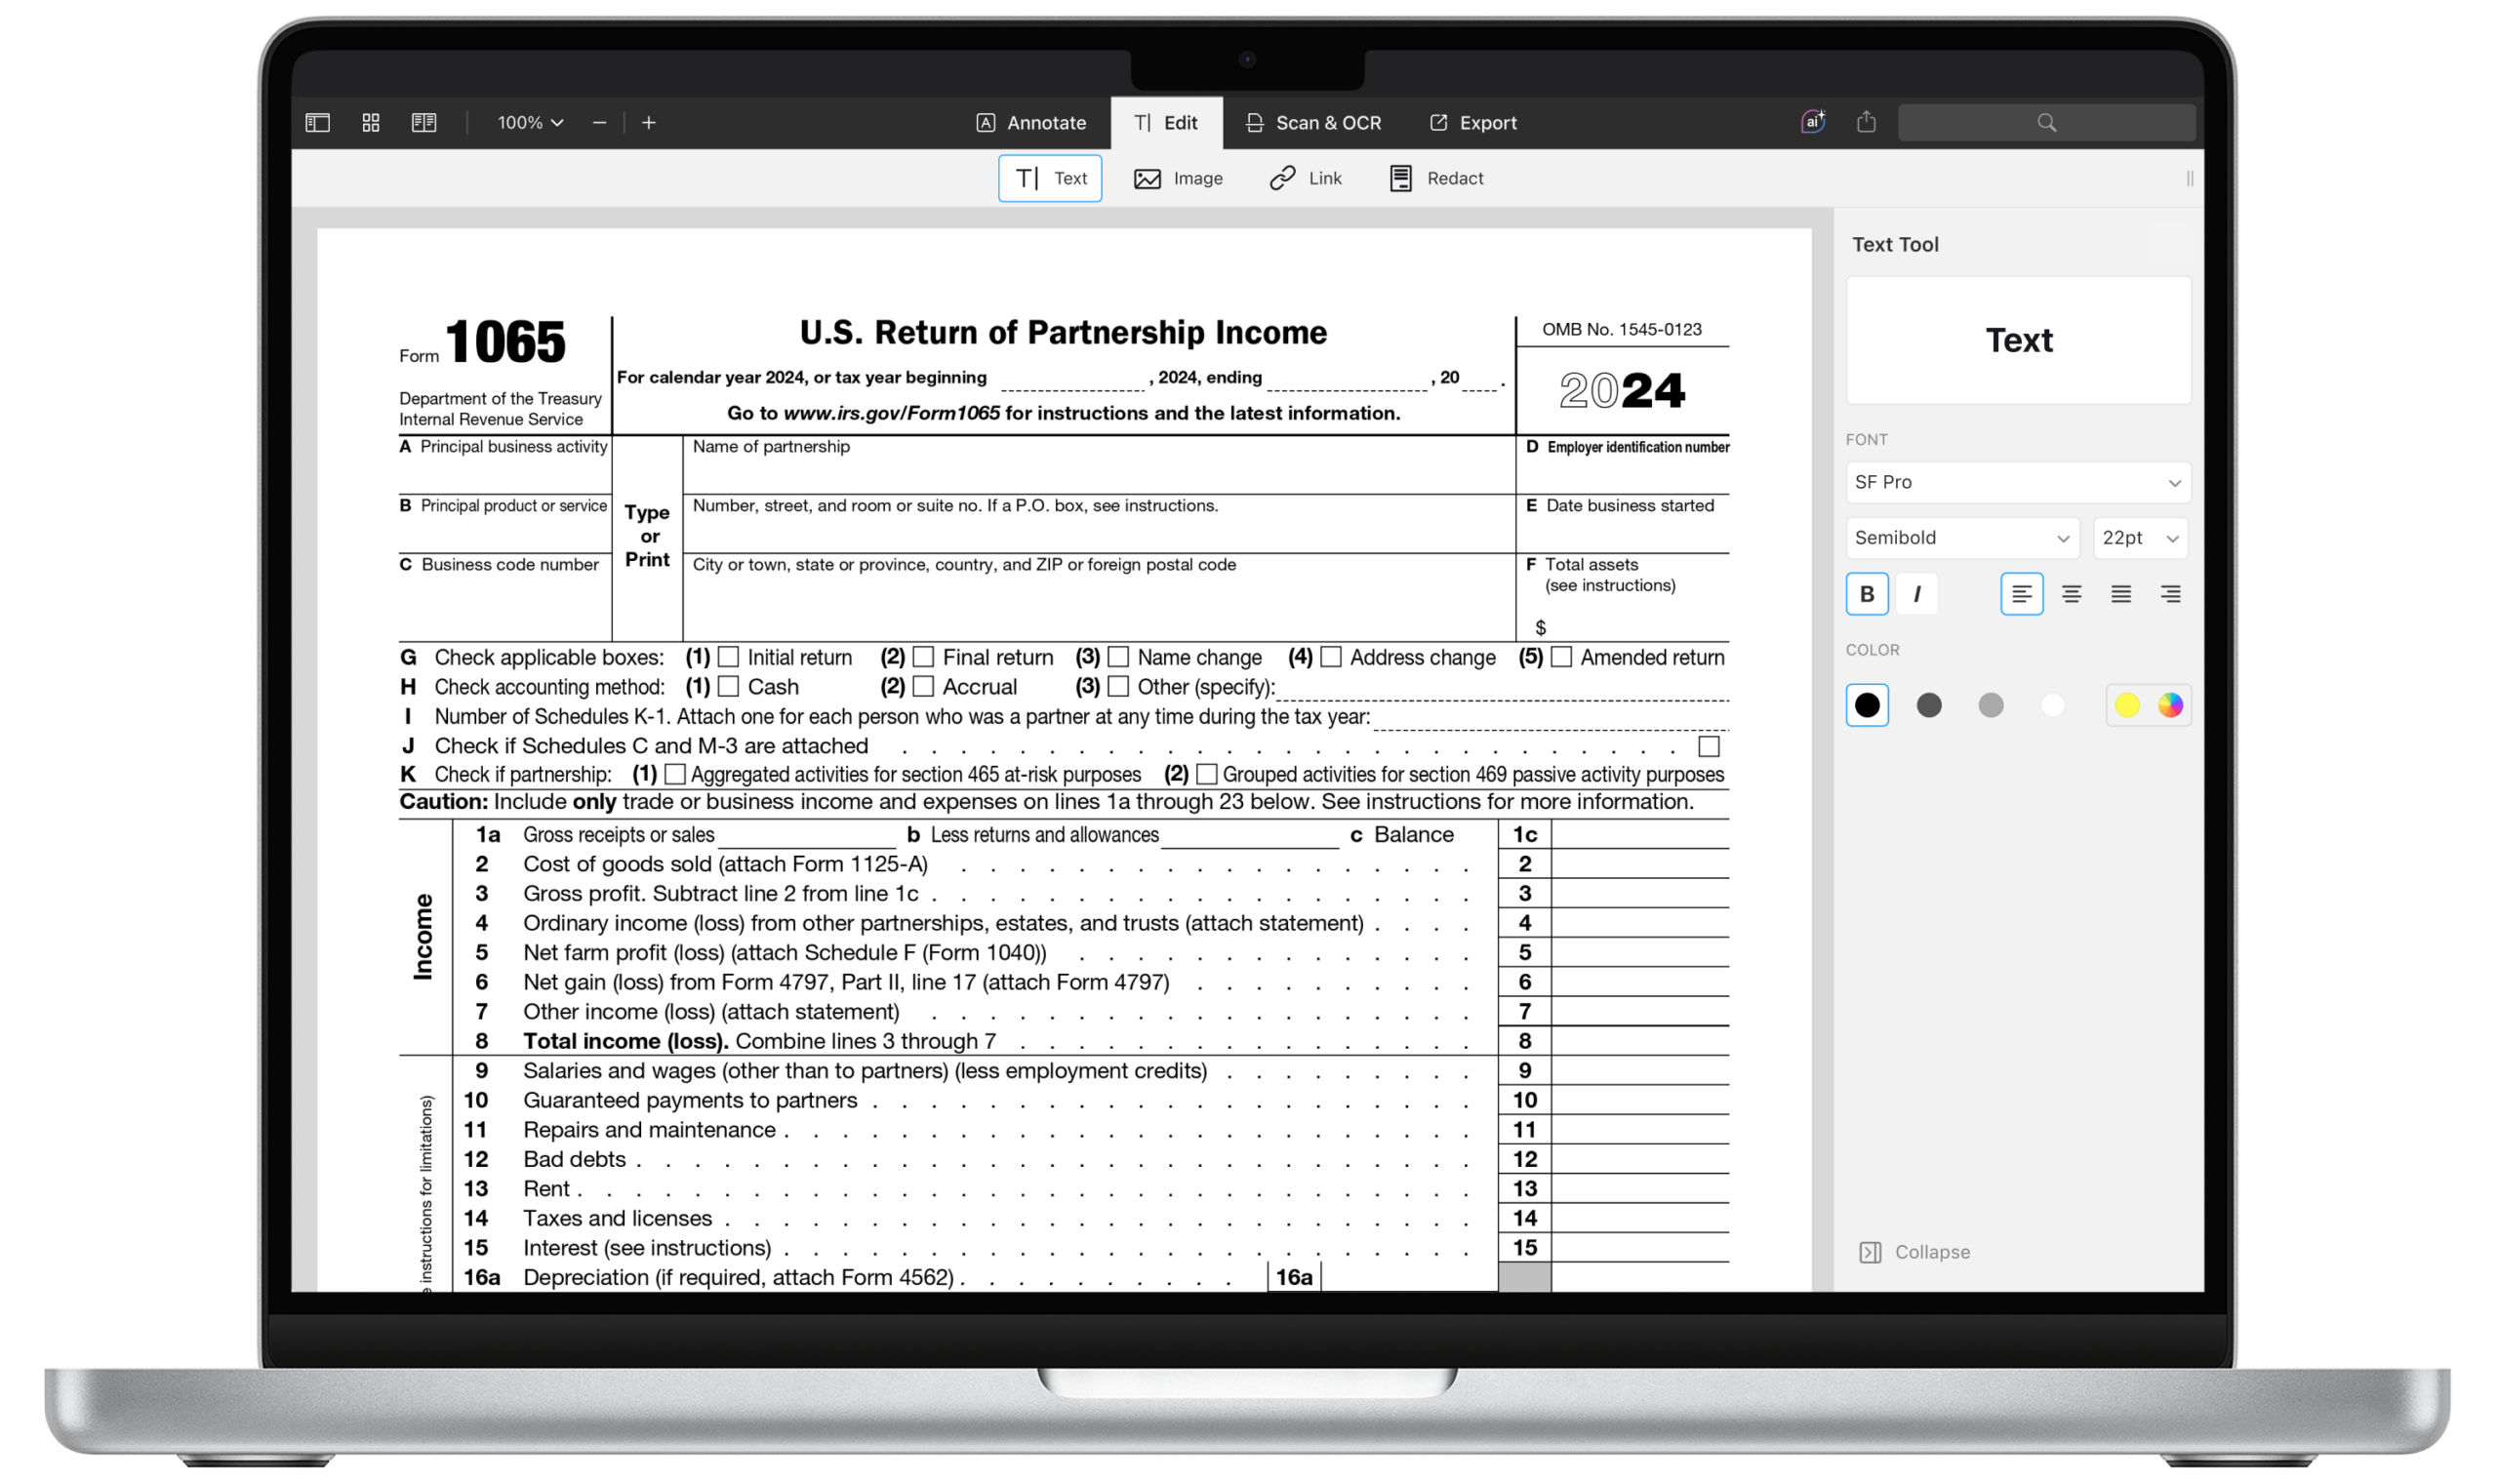Click the line 16a depreciation amount cell
This screenshot has height=1484, width=2498.
point(1410,1278)
